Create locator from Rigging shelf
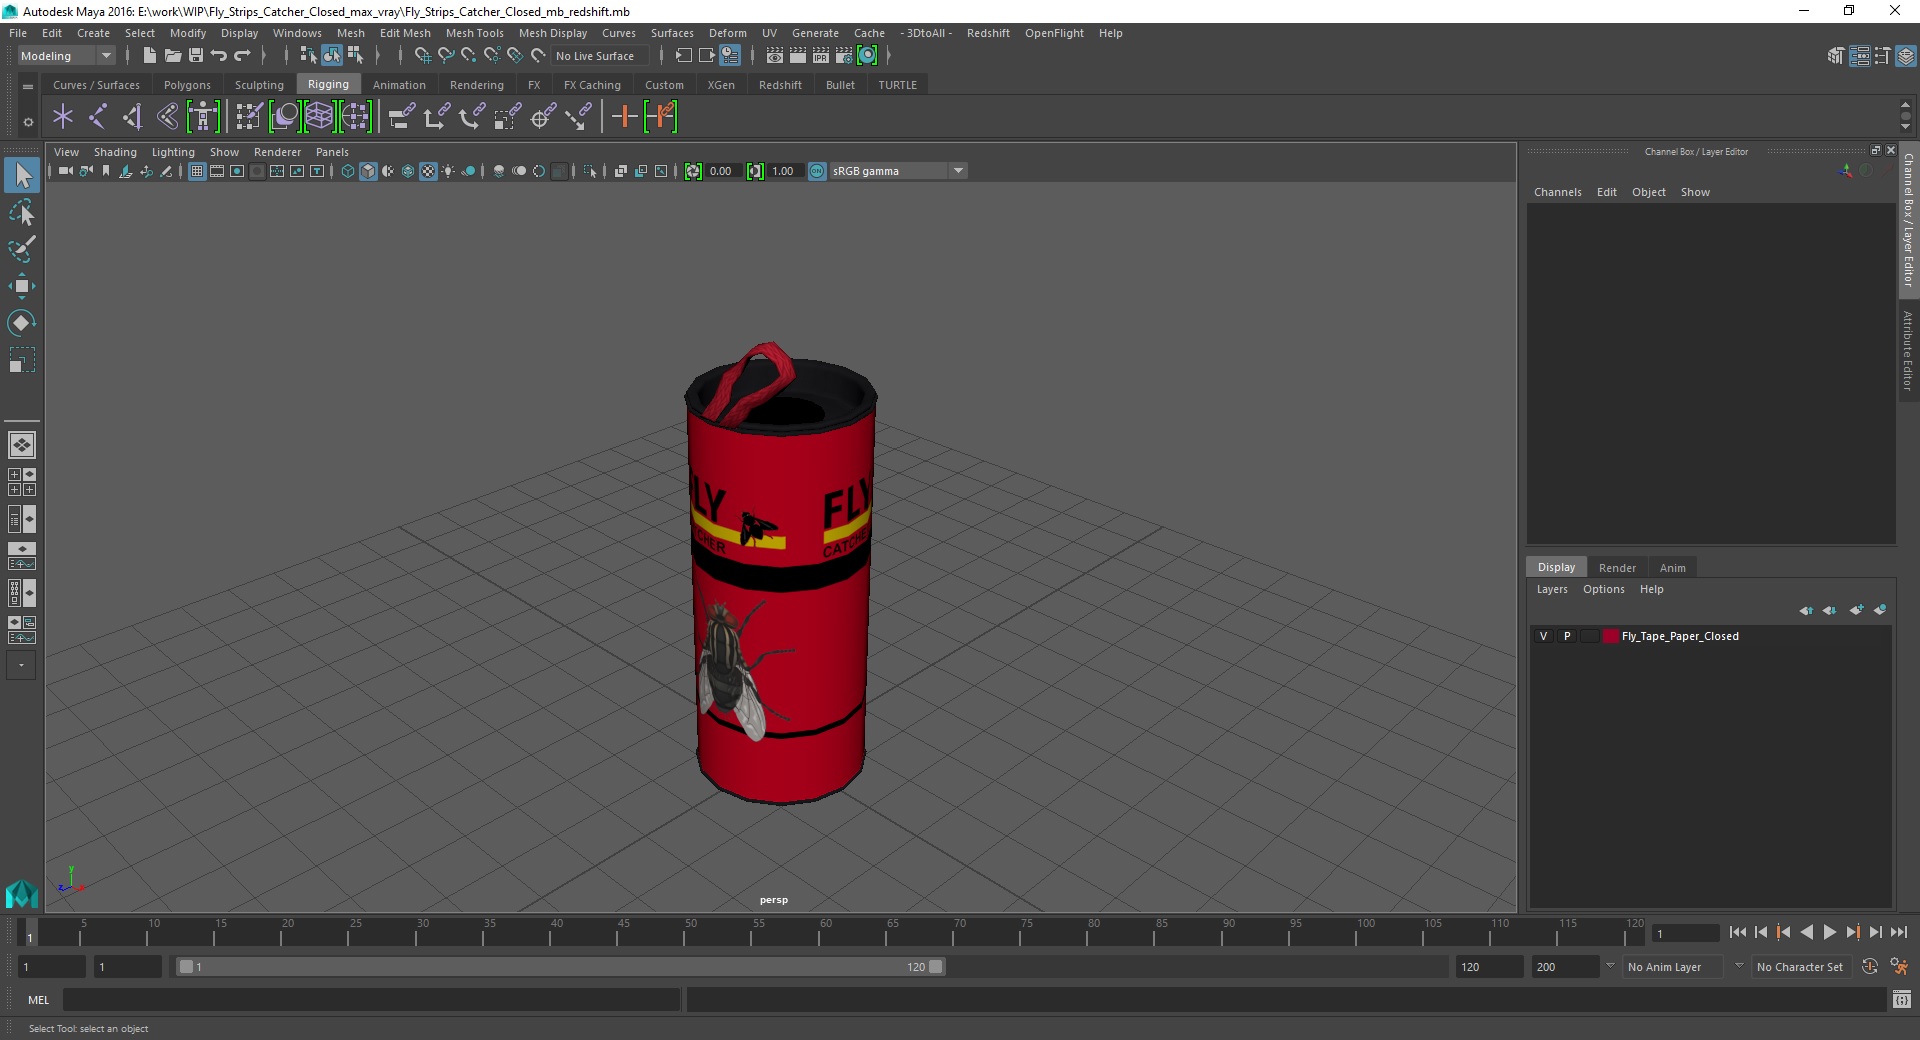 point(63,117)
